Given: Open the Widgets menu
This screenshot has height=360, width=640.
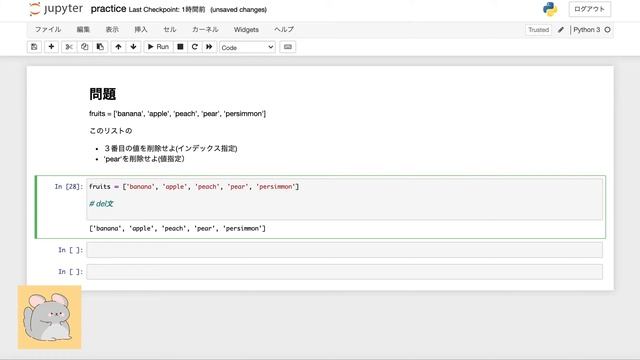Looking at the screenshot, I should (x=246, y=29).
